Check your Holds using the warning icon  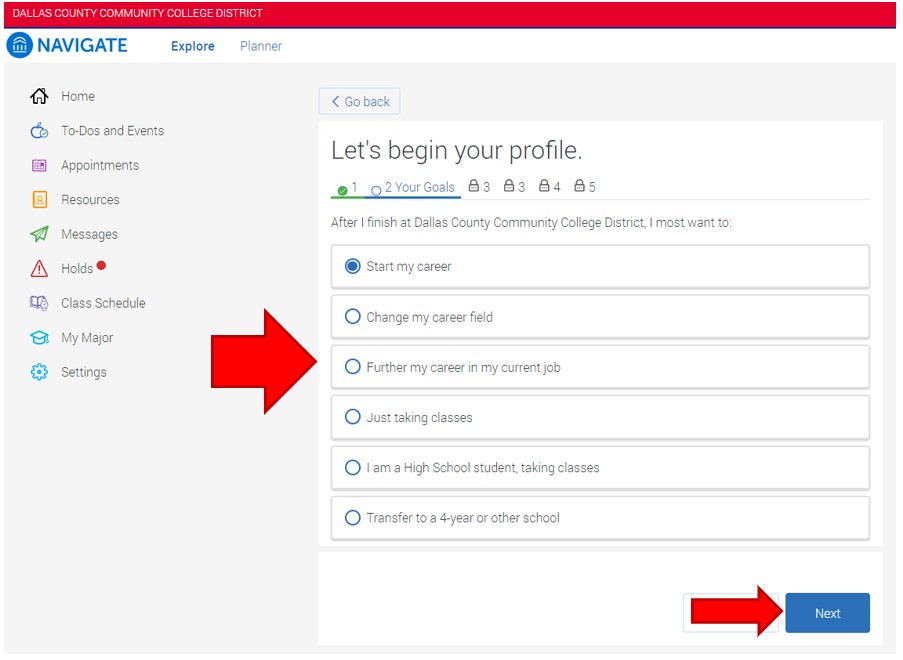pyautogui.click(x=37, y=268)
